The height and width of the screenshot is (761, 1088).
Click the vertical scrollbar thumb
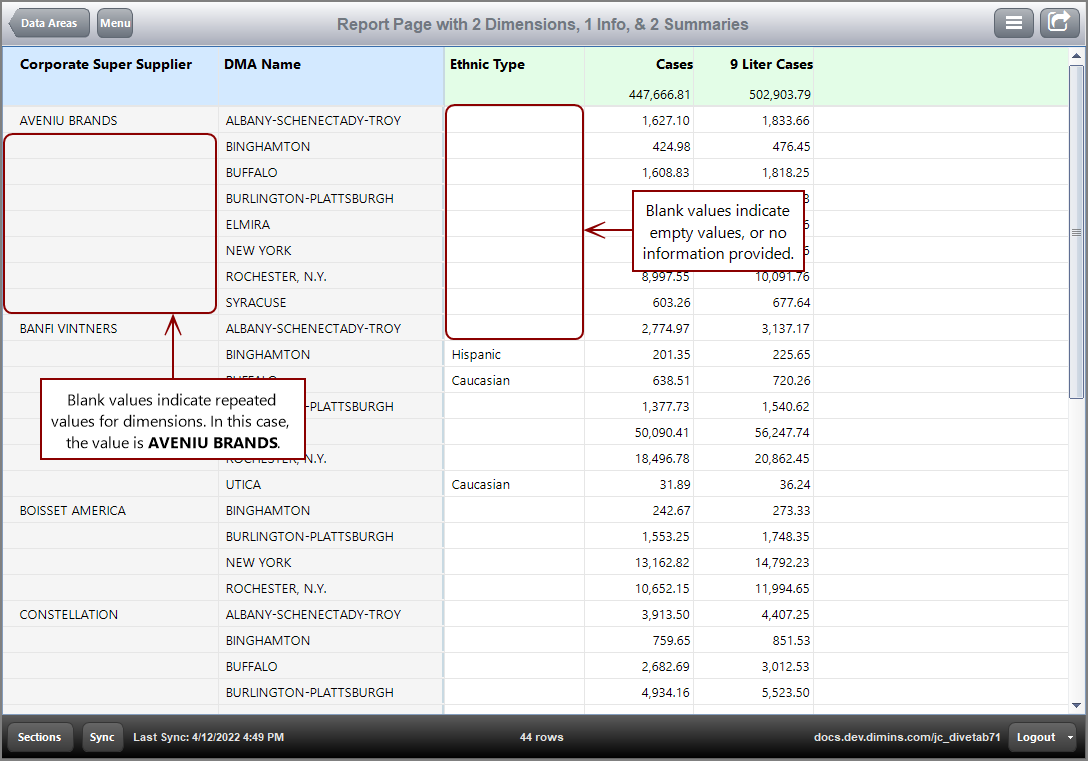coord(1076,232)
